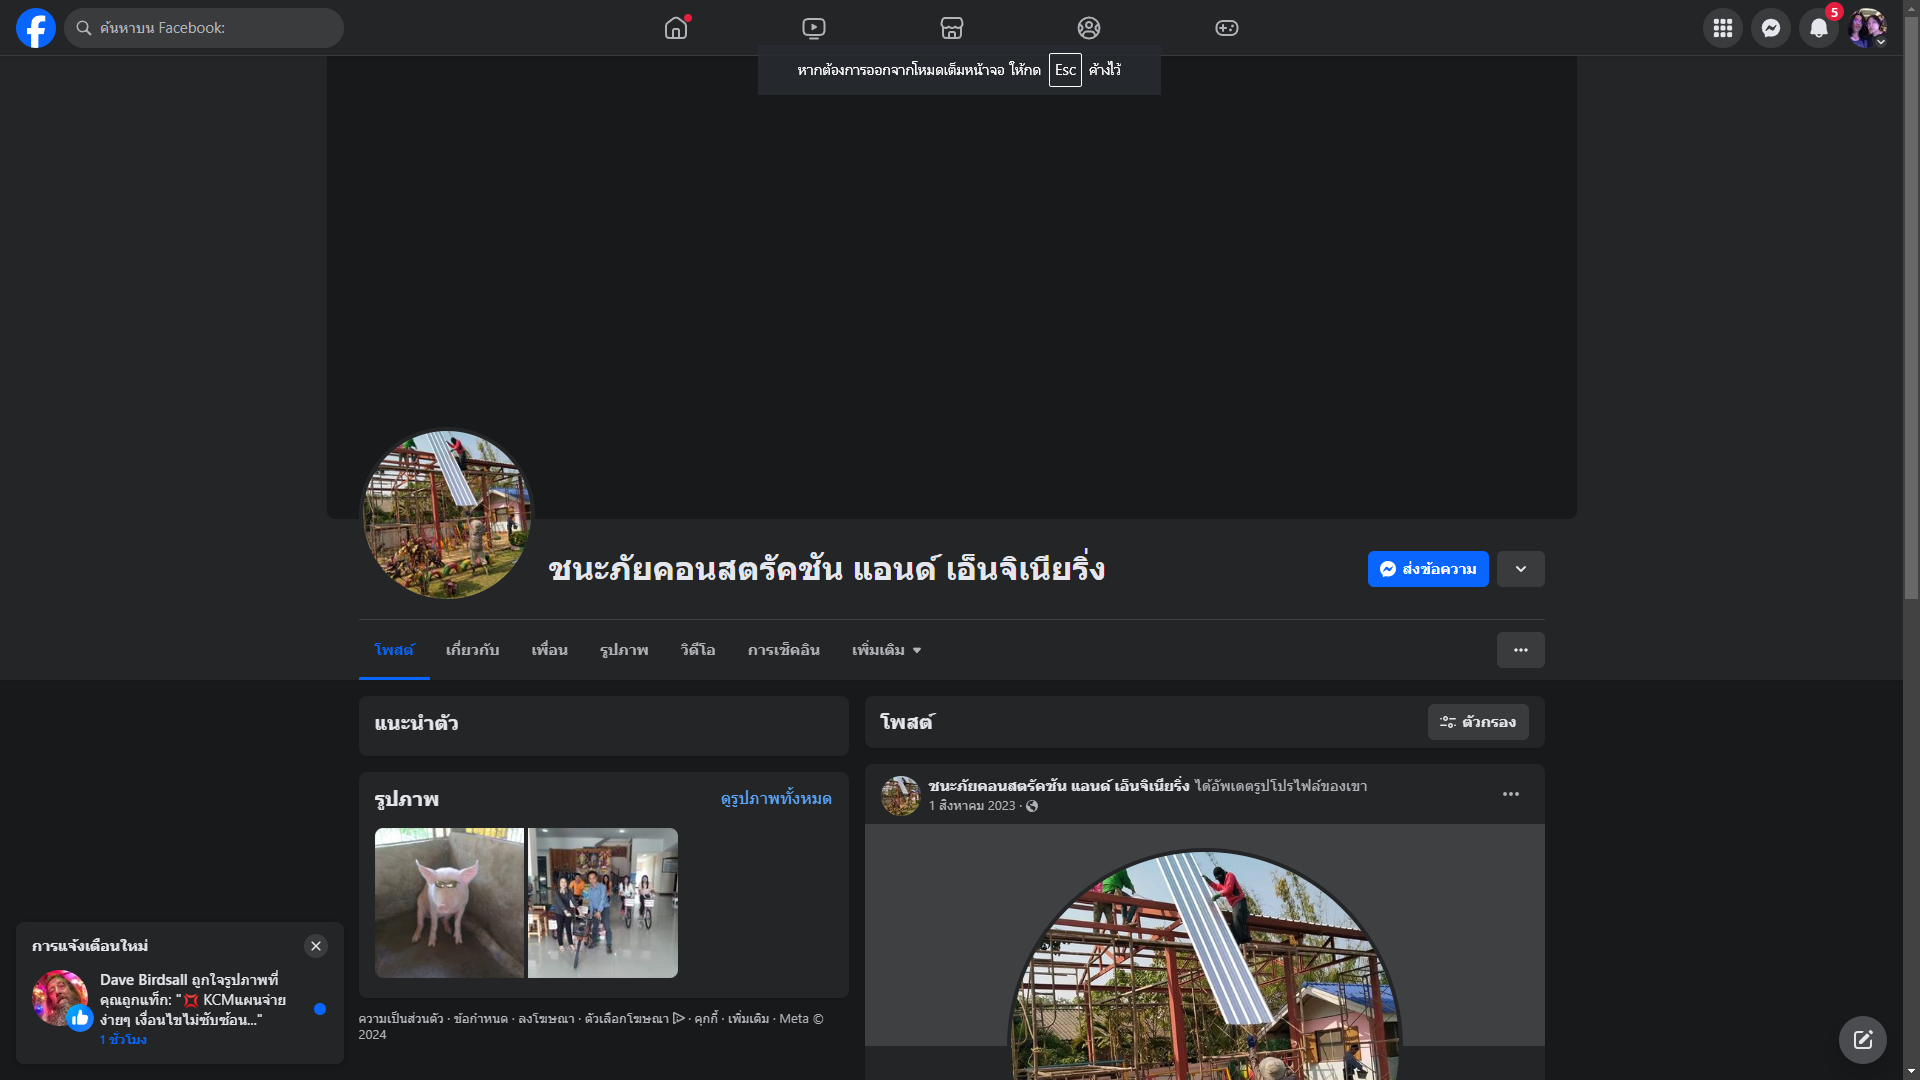Click the blue unread dot on notification
The width and height of the screenshot is (1920, 1080).
(x=320, y=1009)
